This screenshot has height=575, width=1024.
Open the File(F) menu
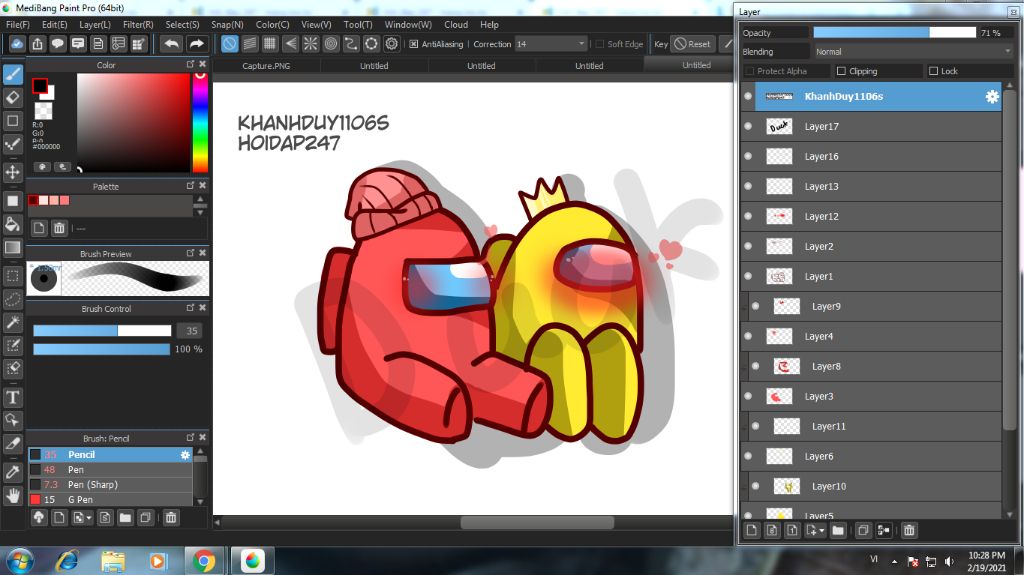[18, 24]
